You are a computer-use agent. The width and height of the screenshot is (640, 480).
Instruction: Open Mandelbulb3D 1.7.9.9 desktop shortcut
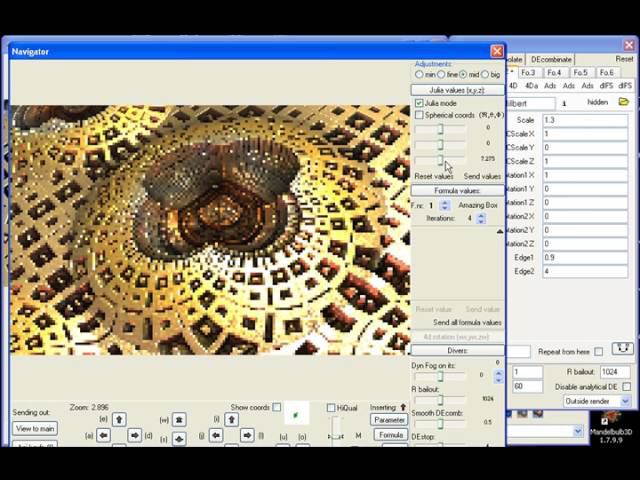(611, 428)
